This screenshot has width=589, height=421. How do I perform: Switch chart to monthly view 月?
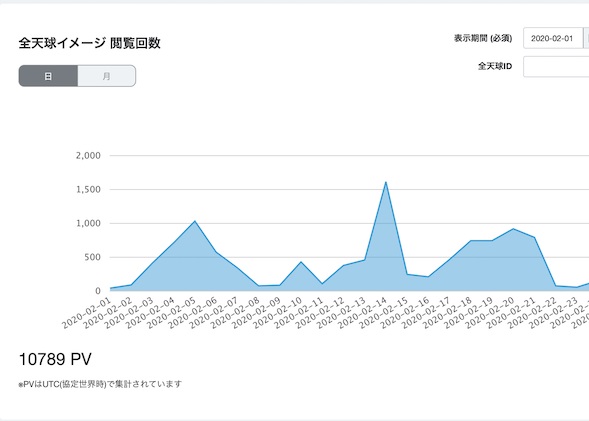[x=107, y=76]
